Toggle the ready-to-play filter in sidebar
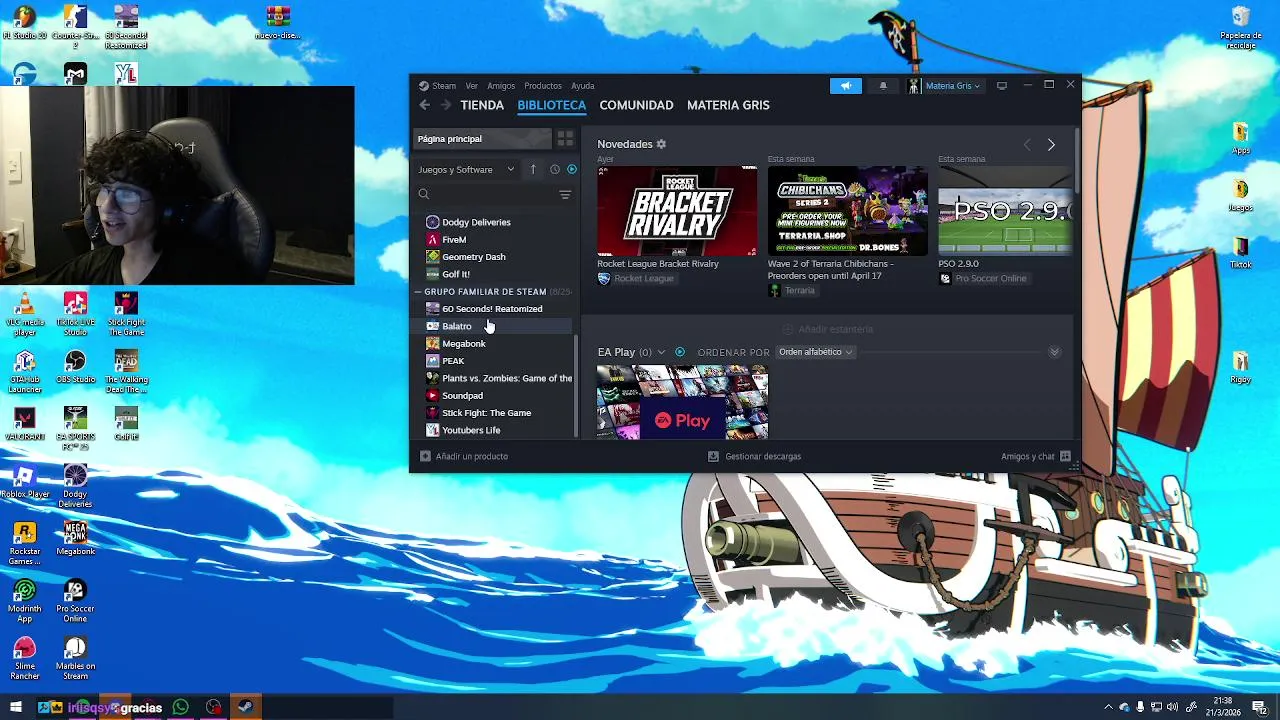The width and height of the screenshot is (1280, 720). point(572,170)
